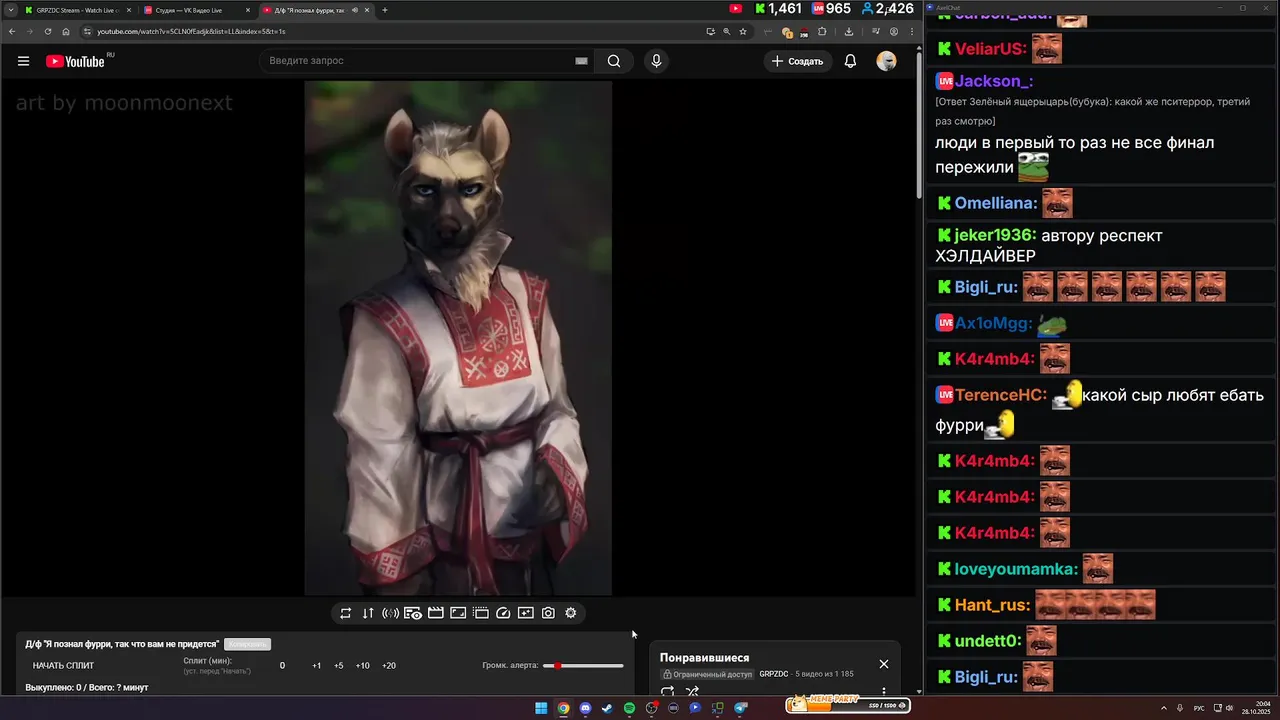The height and width of the screenshot is (720, 1280).
Task: Add +5 minutes to the split
Action: tap(339, 666)
